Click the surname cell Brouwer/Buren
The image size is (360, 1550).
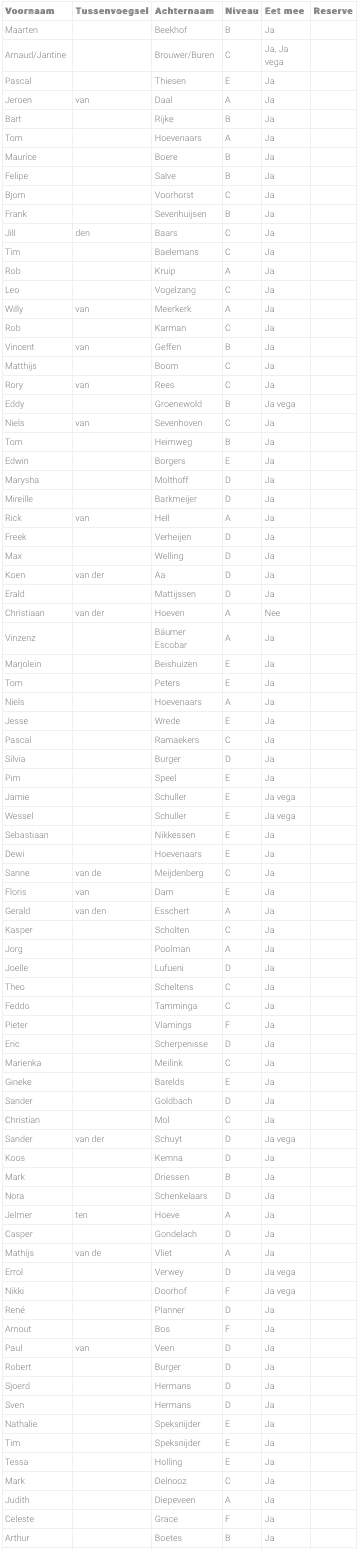click(185, 54)
